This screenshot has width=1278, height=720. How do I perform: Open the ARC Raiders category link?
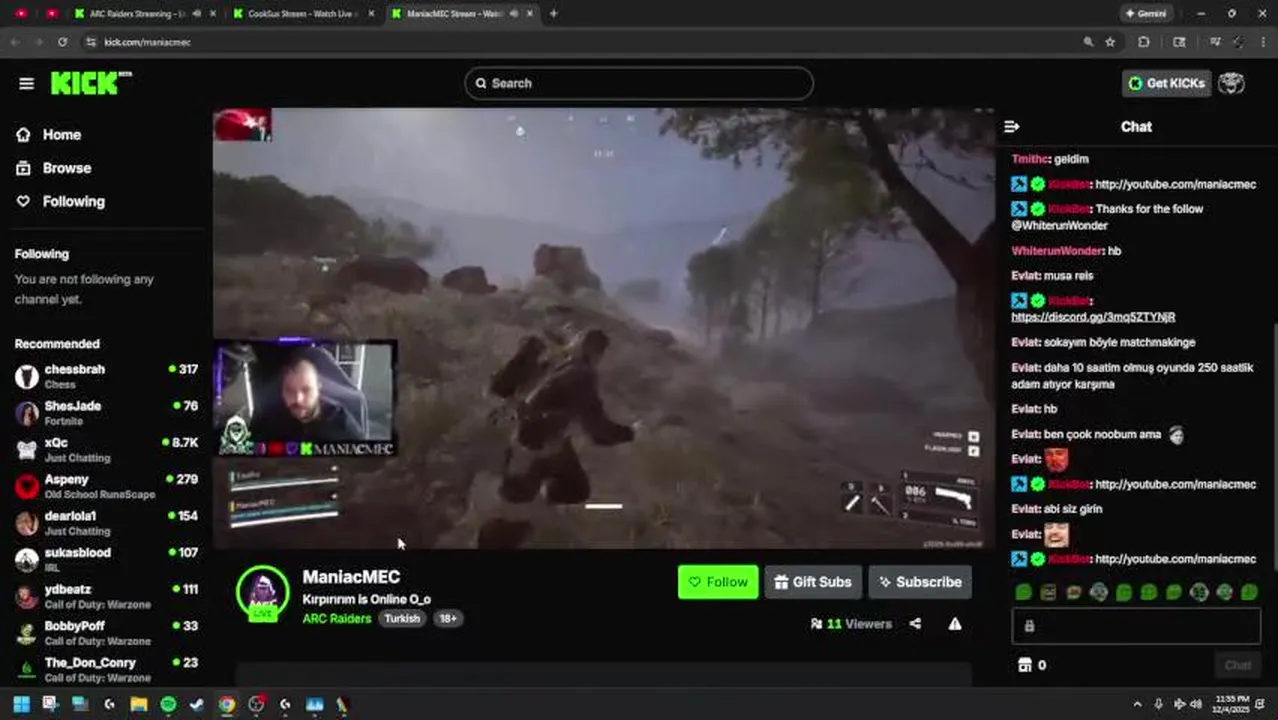[x=336, y=619]
